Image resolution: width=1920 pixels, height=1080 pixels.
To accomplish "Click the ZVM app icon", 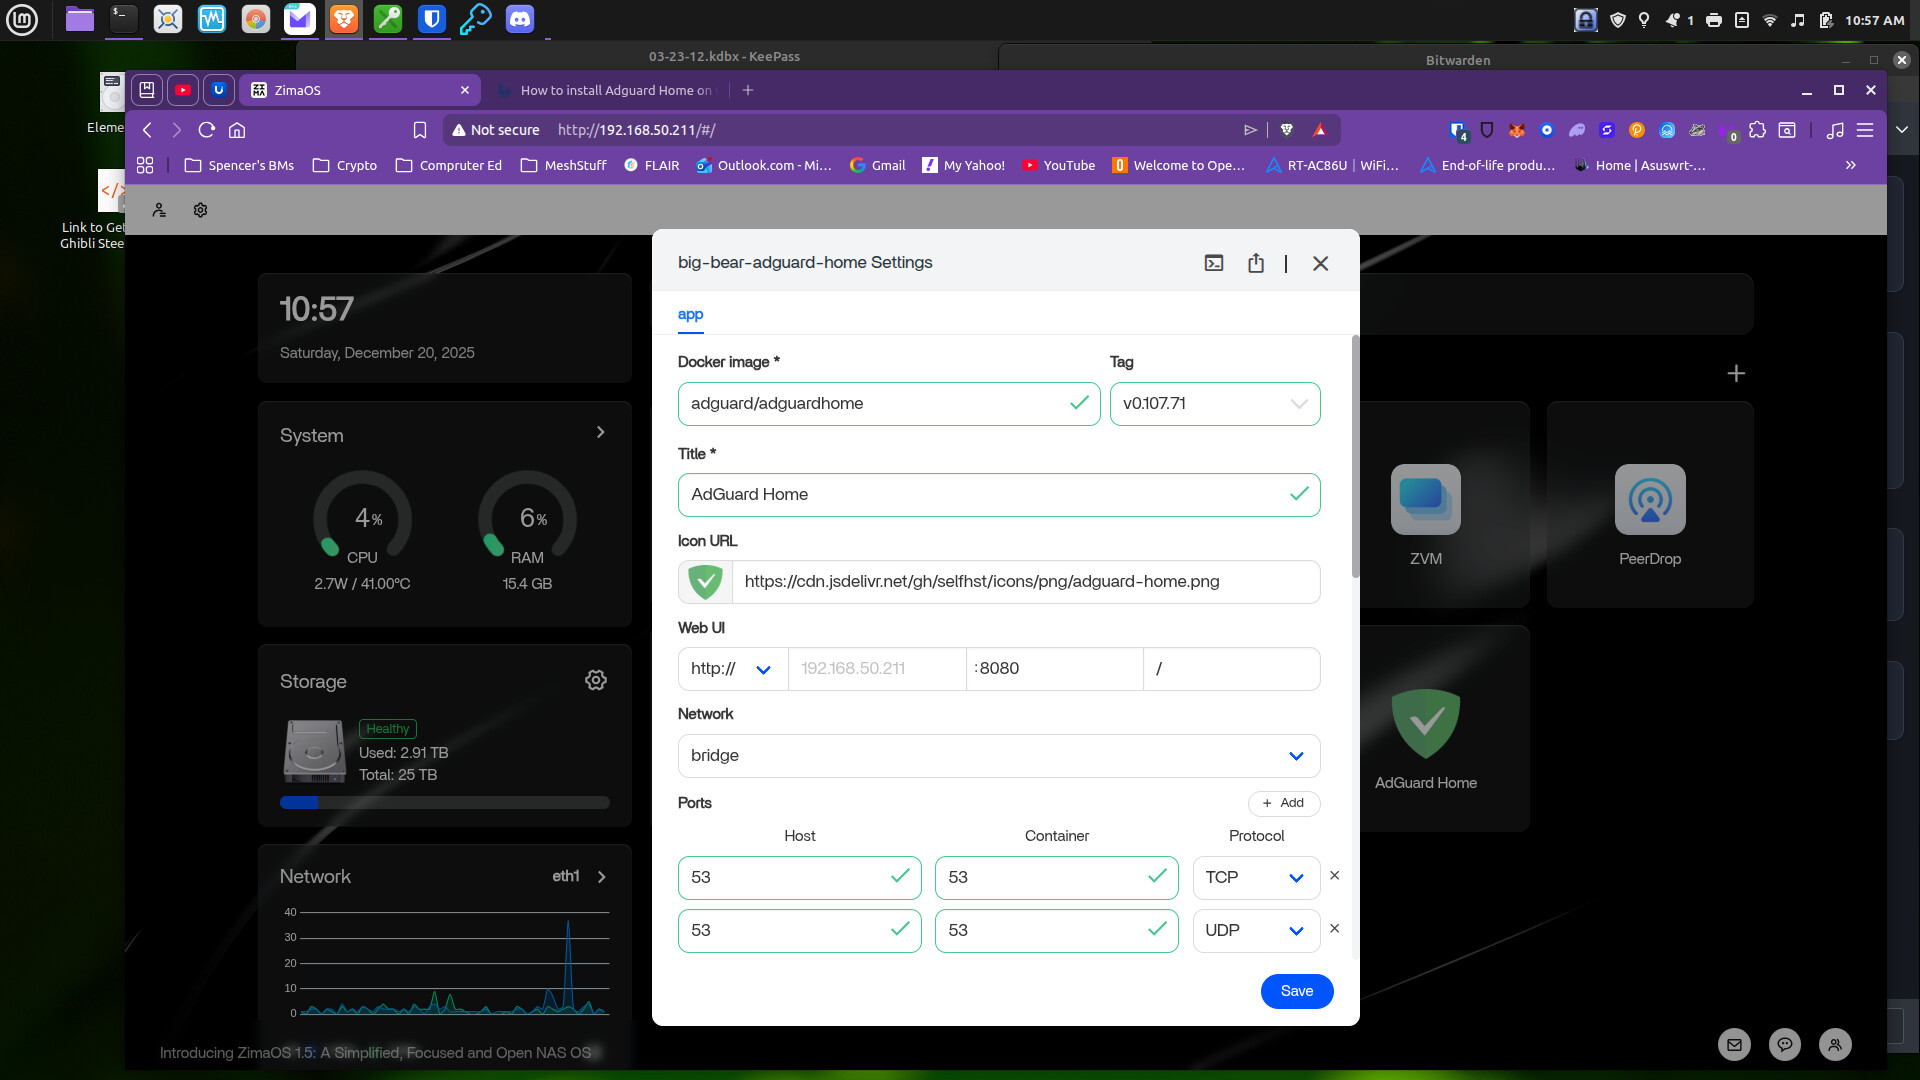I will pyautogui.click(x=1425, y=500).
